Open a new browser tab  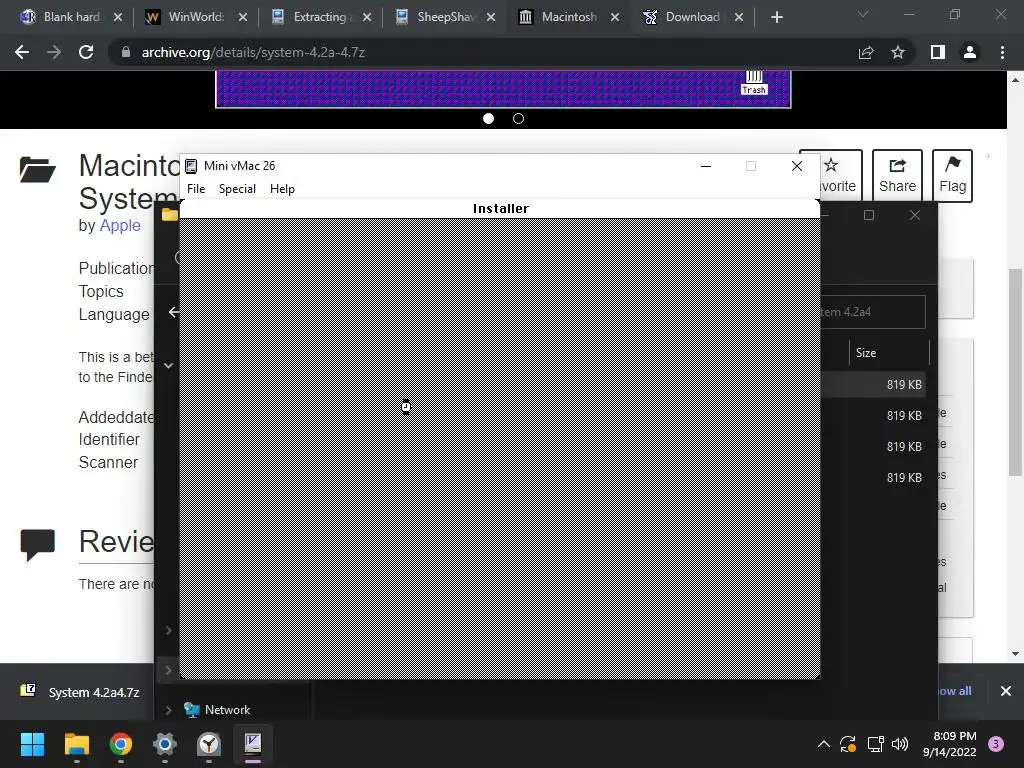coord(776,18)
